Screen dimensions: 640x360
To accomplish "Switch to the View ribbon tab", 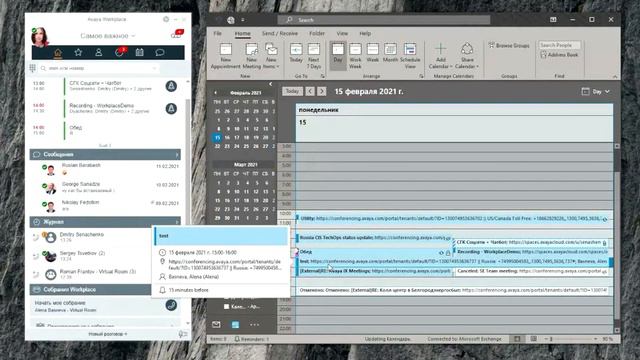I will pyautogui.click(x=342, y=33).
